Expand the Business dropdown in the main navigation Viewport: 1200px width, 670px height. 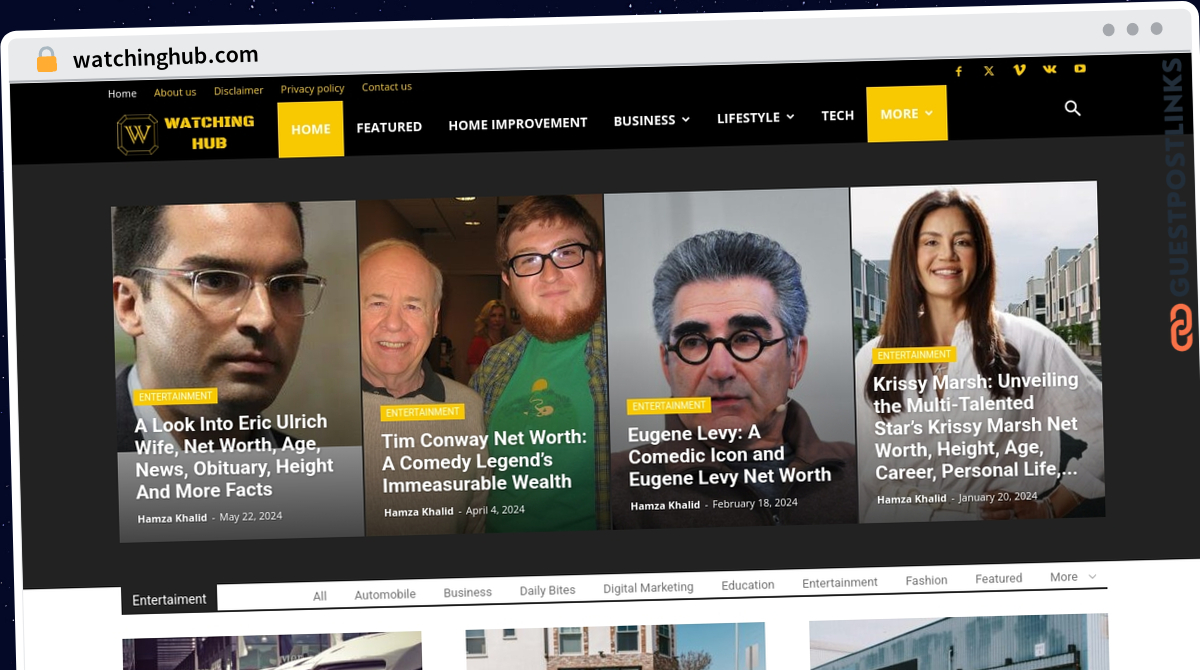652,120
